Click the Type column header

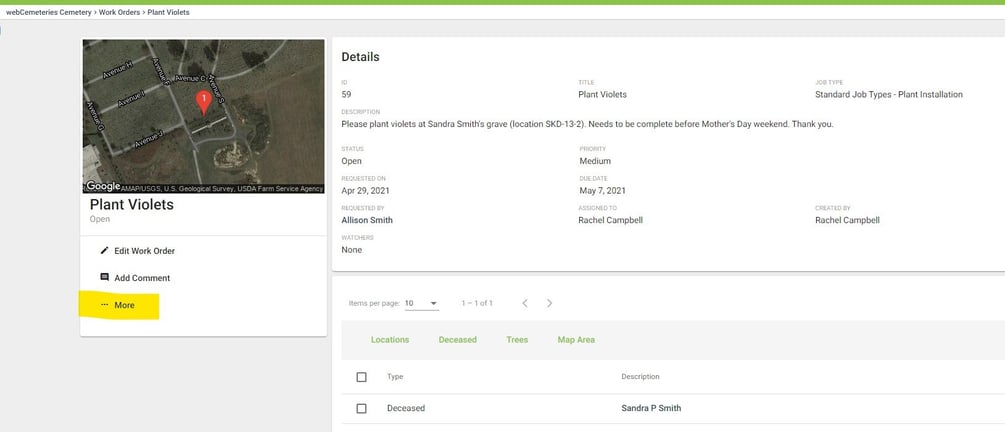[395, 377]
